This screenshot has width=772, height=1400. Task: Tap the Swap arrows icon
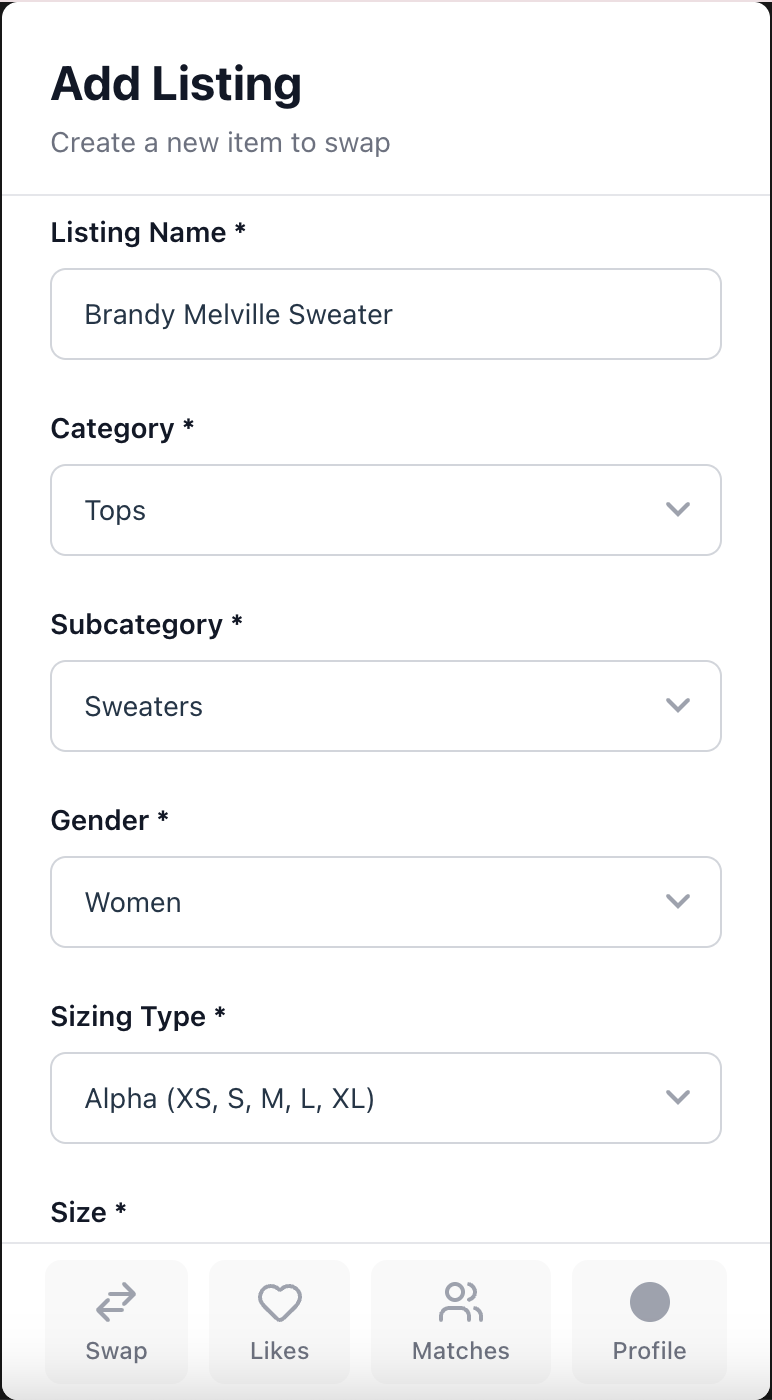[116, 1303]
